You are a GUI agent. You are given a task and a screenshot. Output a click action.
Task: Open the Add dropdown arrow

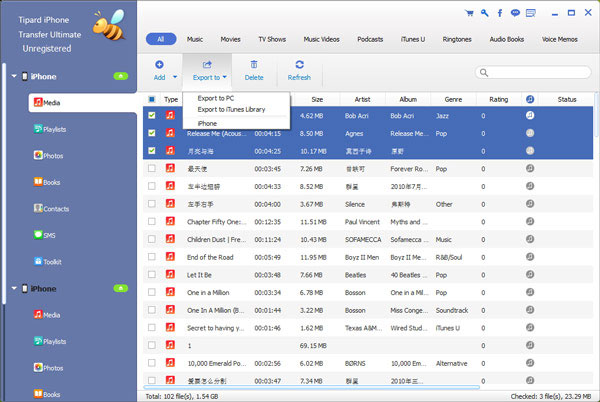pyautogui.click(x=175, y=77)
